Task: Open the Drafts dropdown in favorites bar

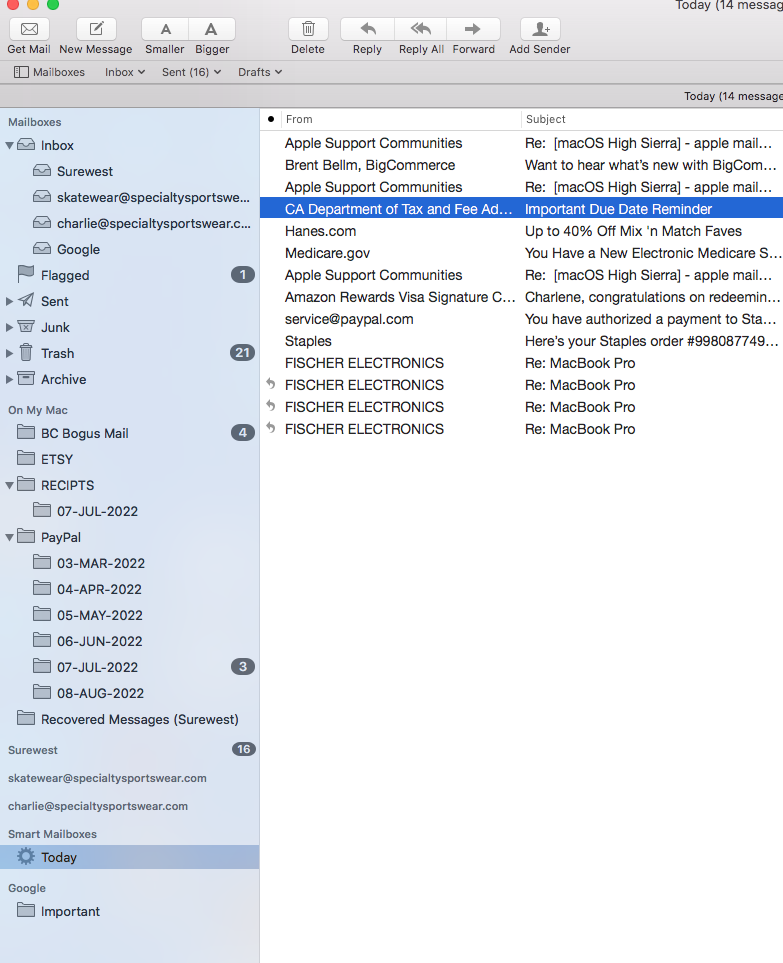Action: pos(260,72)
